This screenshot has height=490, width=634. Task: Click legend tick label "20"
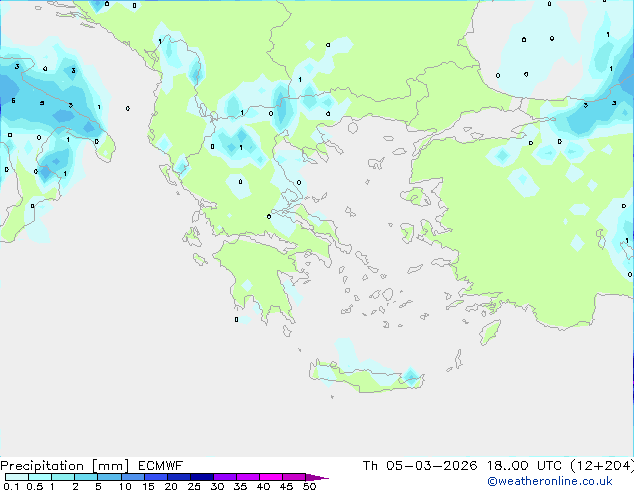pos(171,486)
